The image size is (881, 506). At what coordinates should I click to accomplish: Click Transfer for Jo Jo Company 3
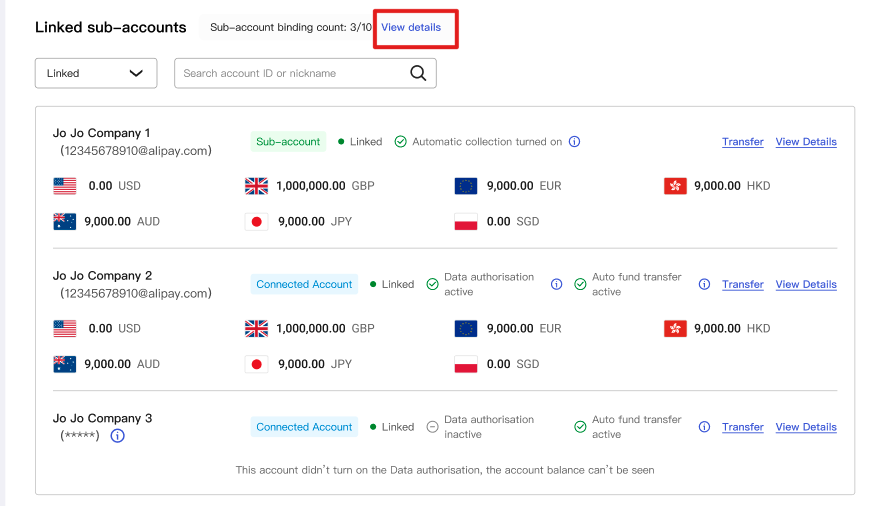coord(743,427)
